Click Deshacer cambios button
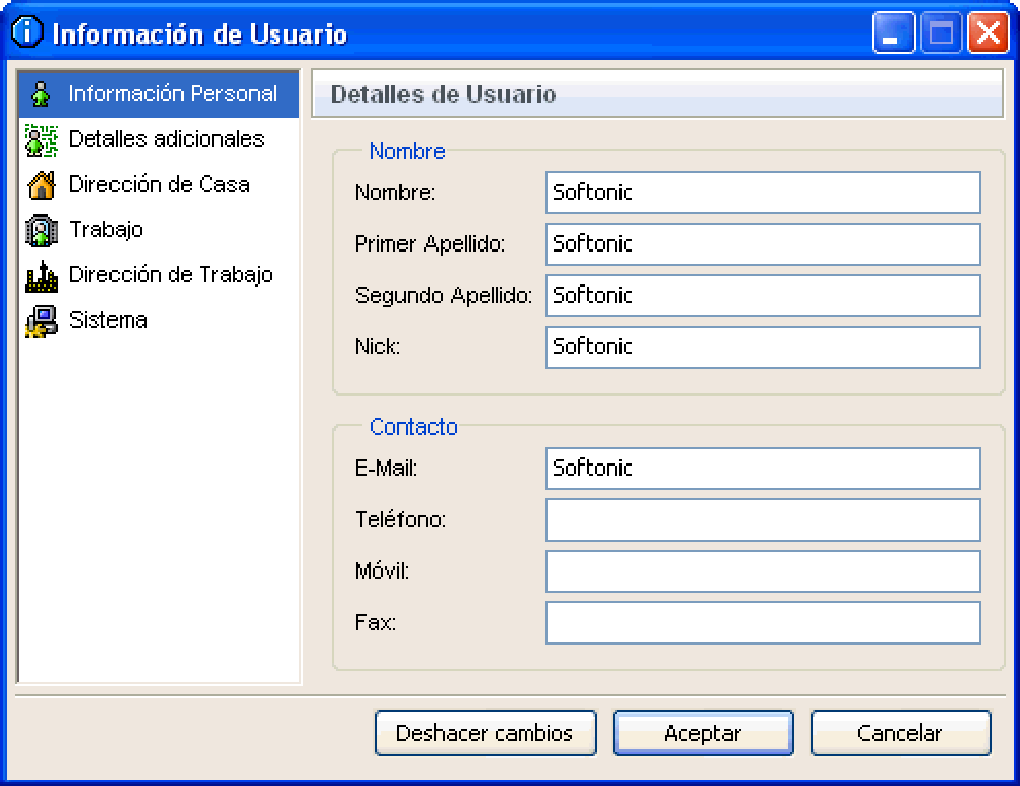1020x786 pixels. point(485,733)
